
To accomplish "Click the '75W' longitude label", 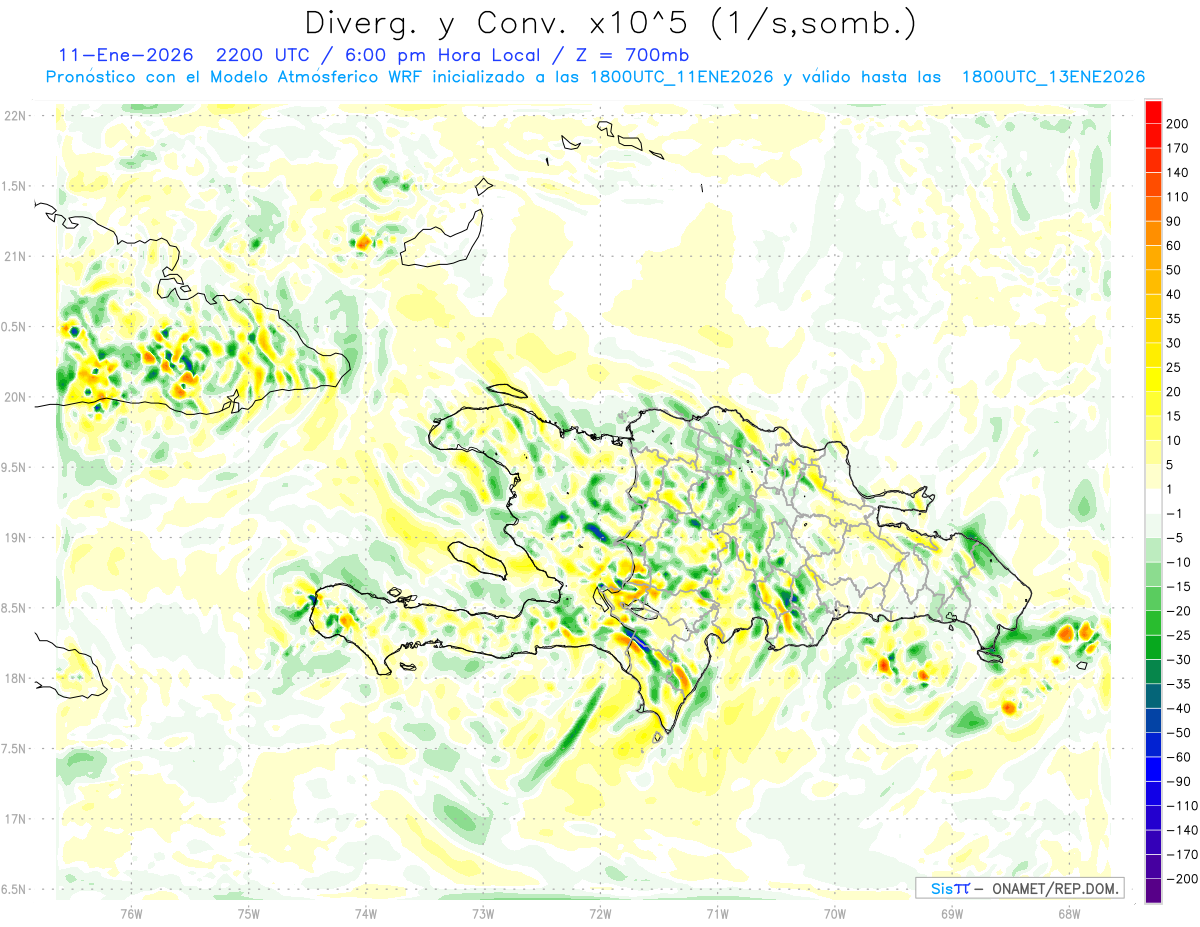I will point(249,912).
